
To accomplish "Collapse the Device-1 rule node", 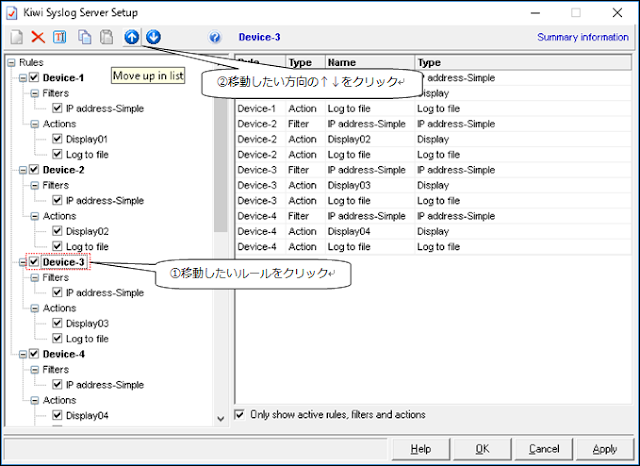I will click(x=23, y=78).
